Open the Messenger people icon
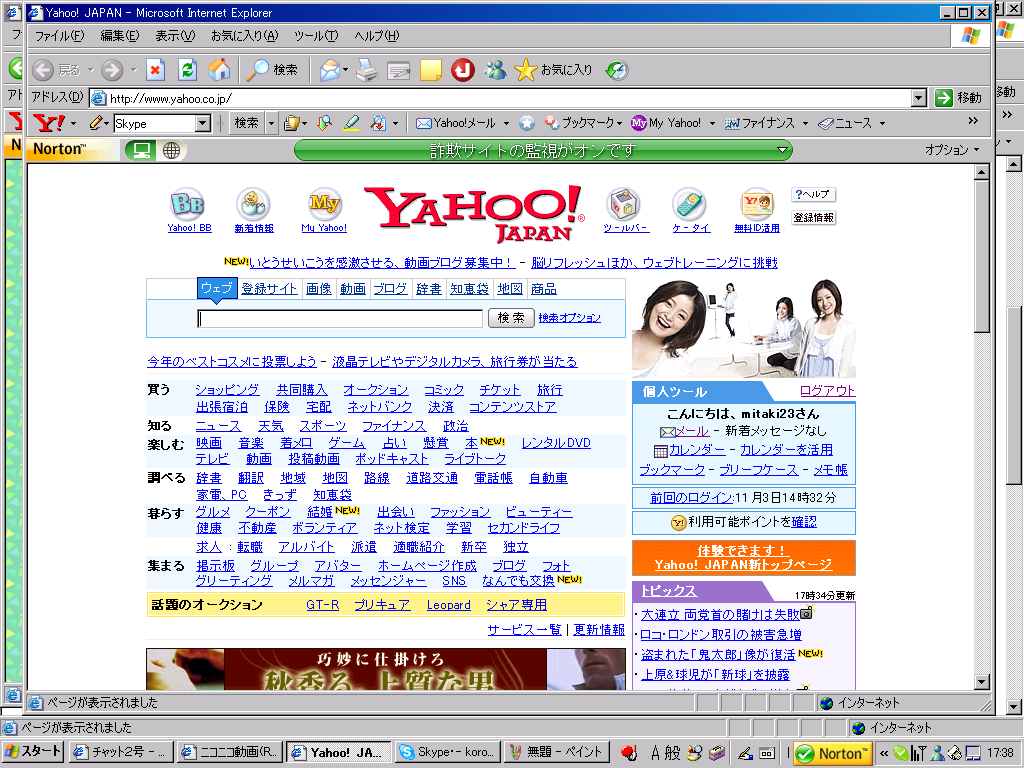Screen dimensions: 1024x768 coord(495,70)
